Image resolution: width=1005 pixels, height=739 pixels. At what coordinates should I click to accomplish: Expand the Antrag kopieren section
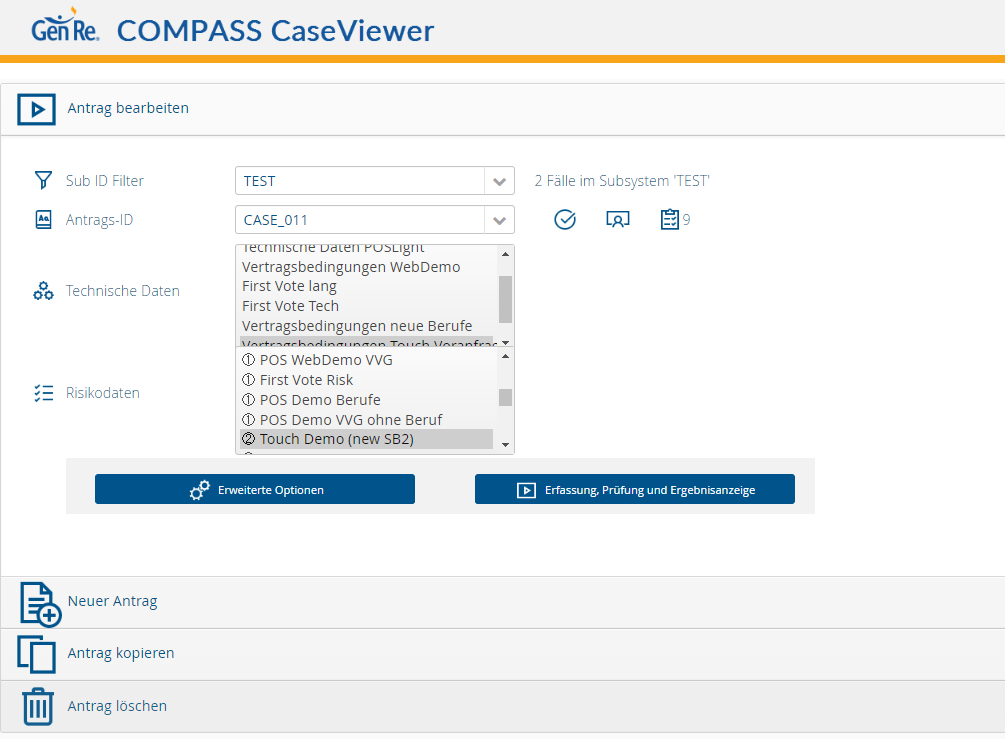tap(502, 654)
